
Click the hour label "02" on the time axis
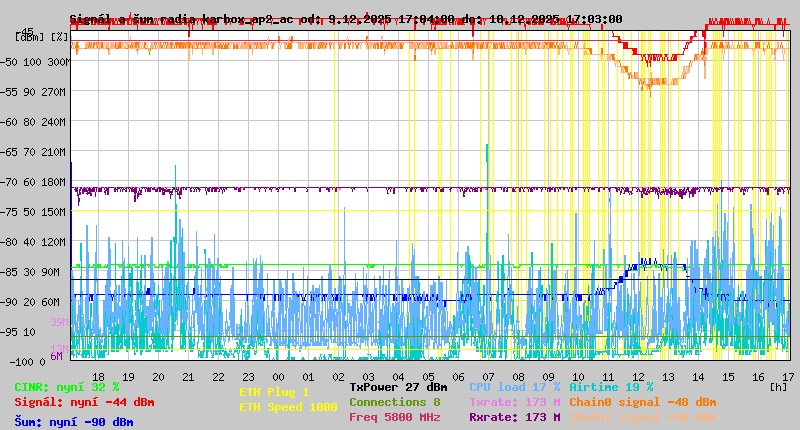pos(338,377)
